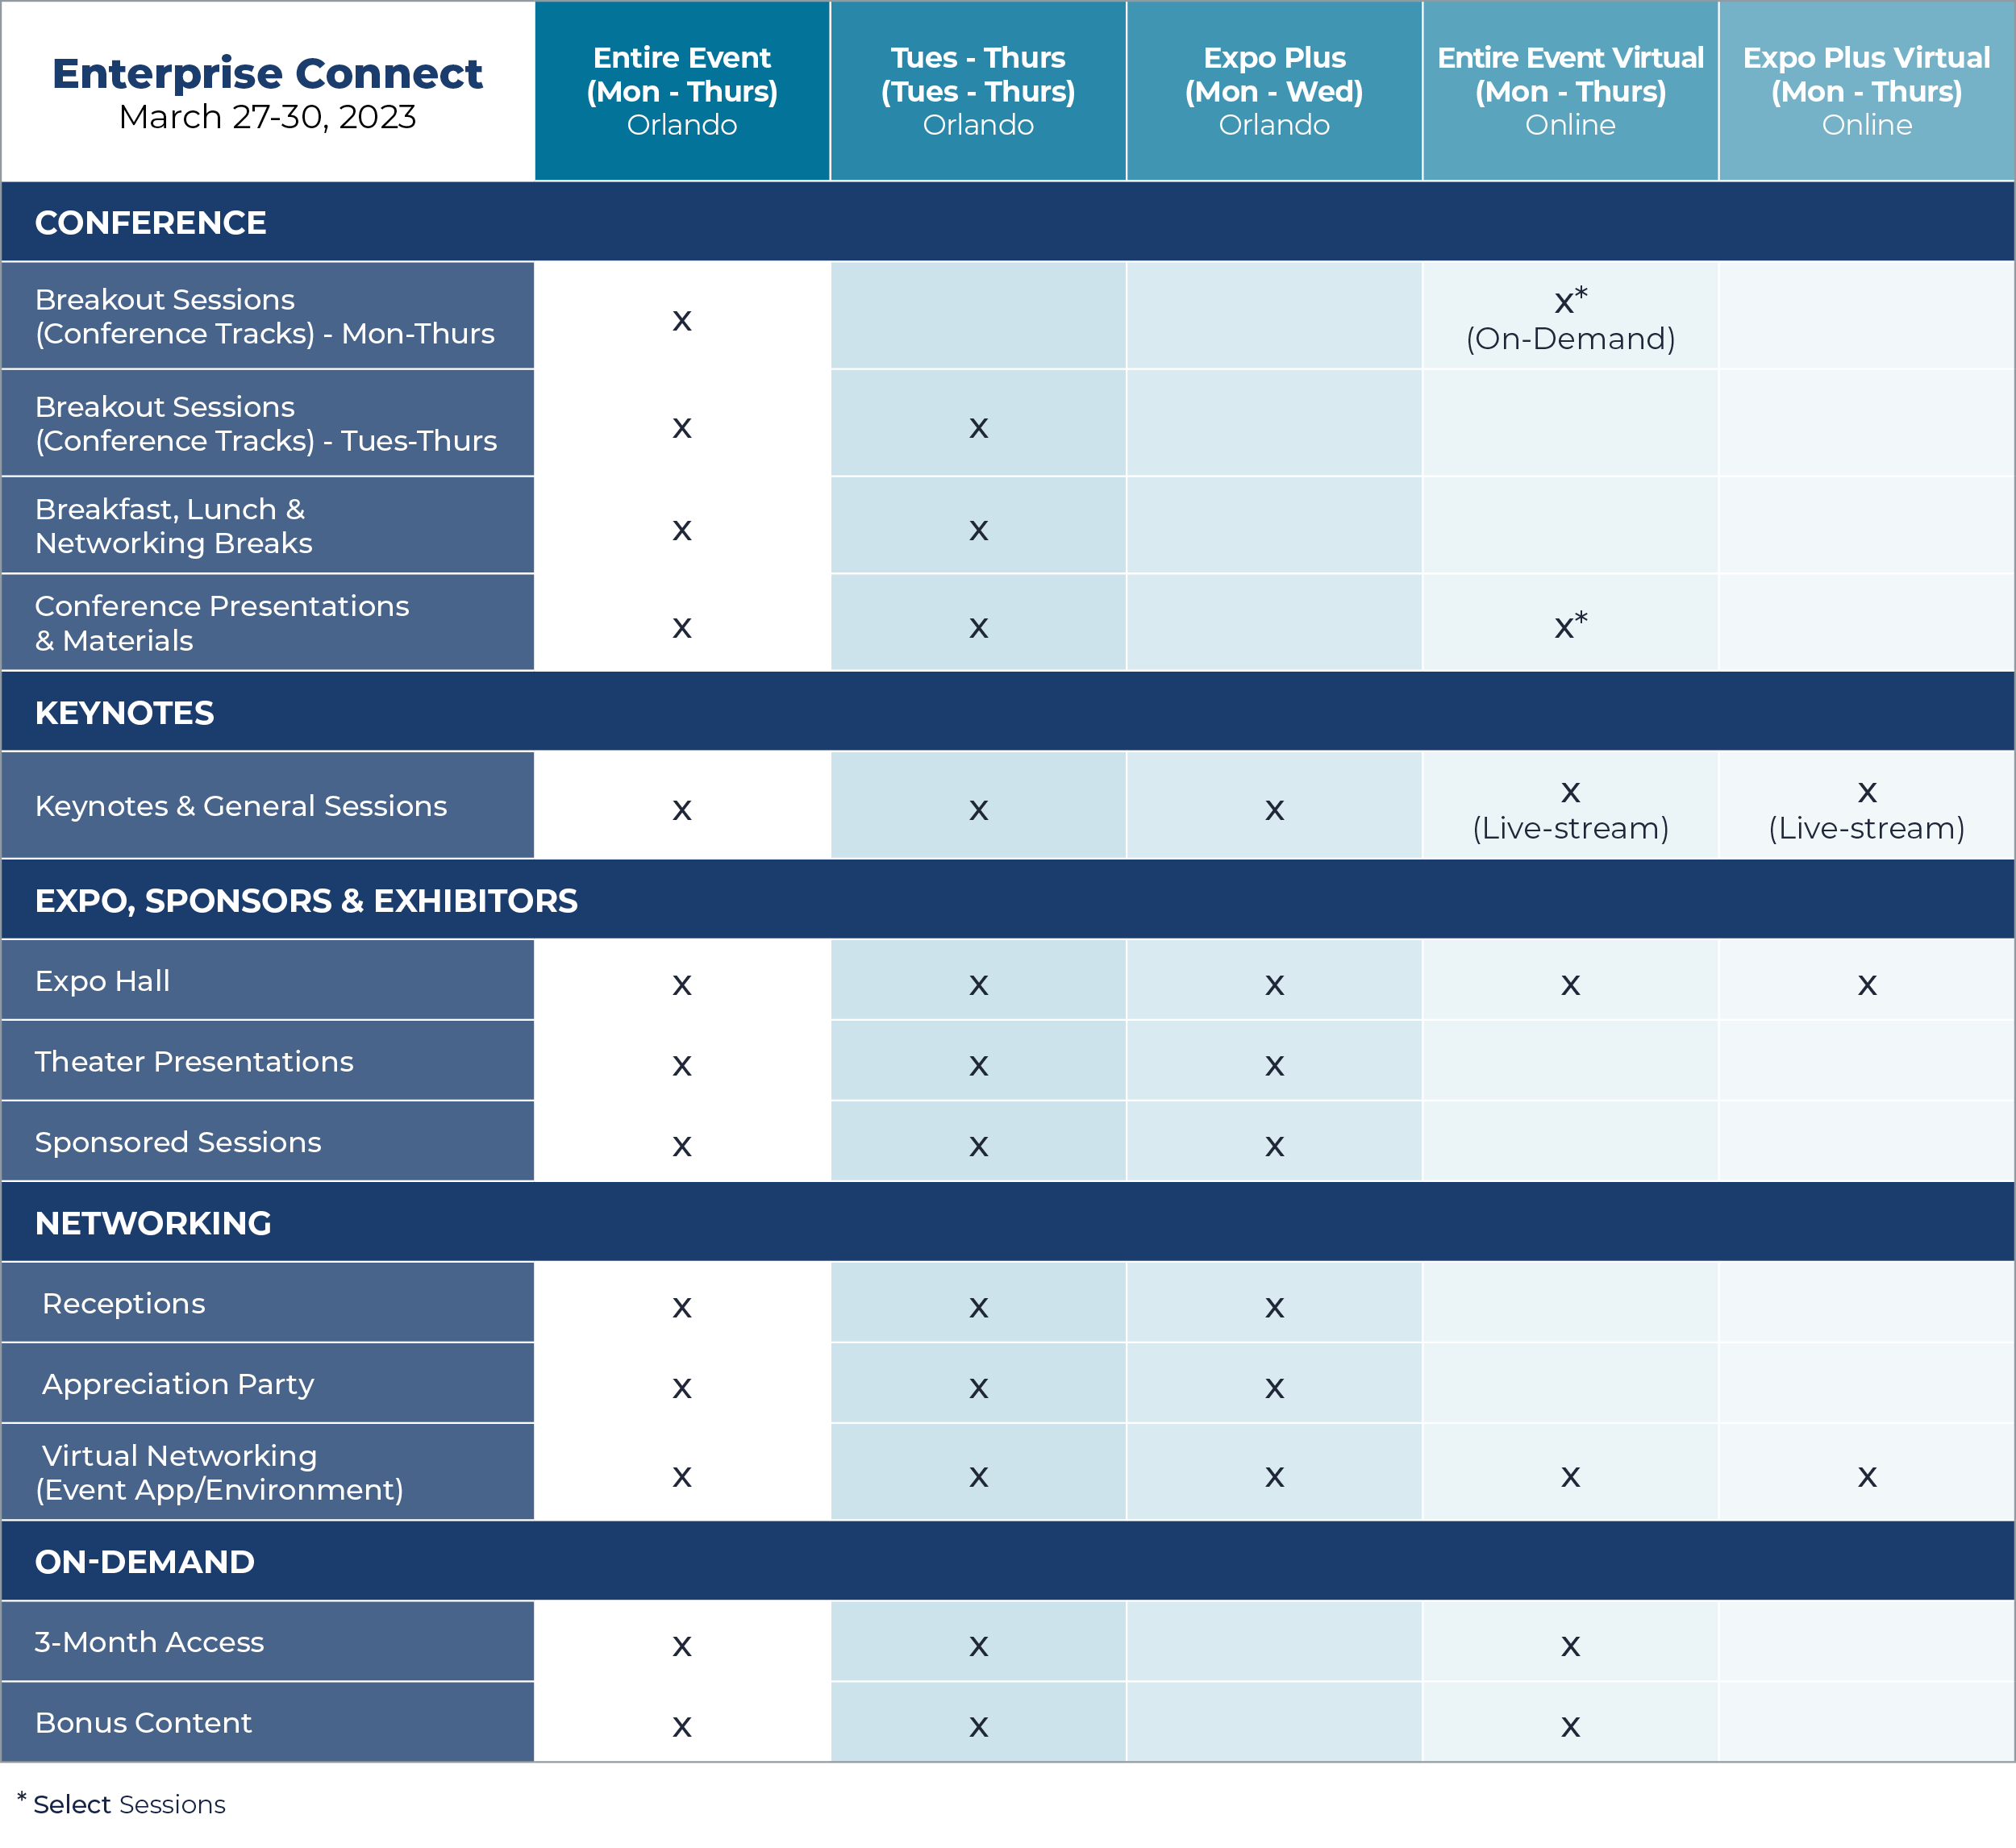Toggle the Breakout Sessions Mon-Thurs checkbox
This screenshot has height=1848, width=2016.
681,316
